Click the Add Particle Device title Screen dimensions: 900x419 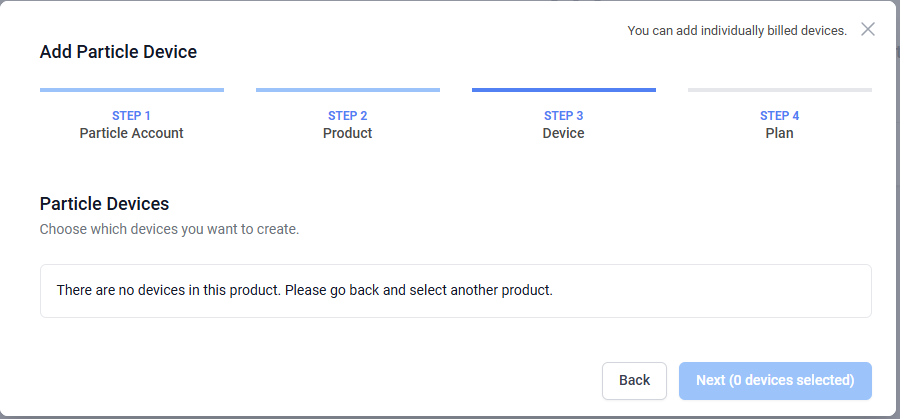tap(118, 52)
